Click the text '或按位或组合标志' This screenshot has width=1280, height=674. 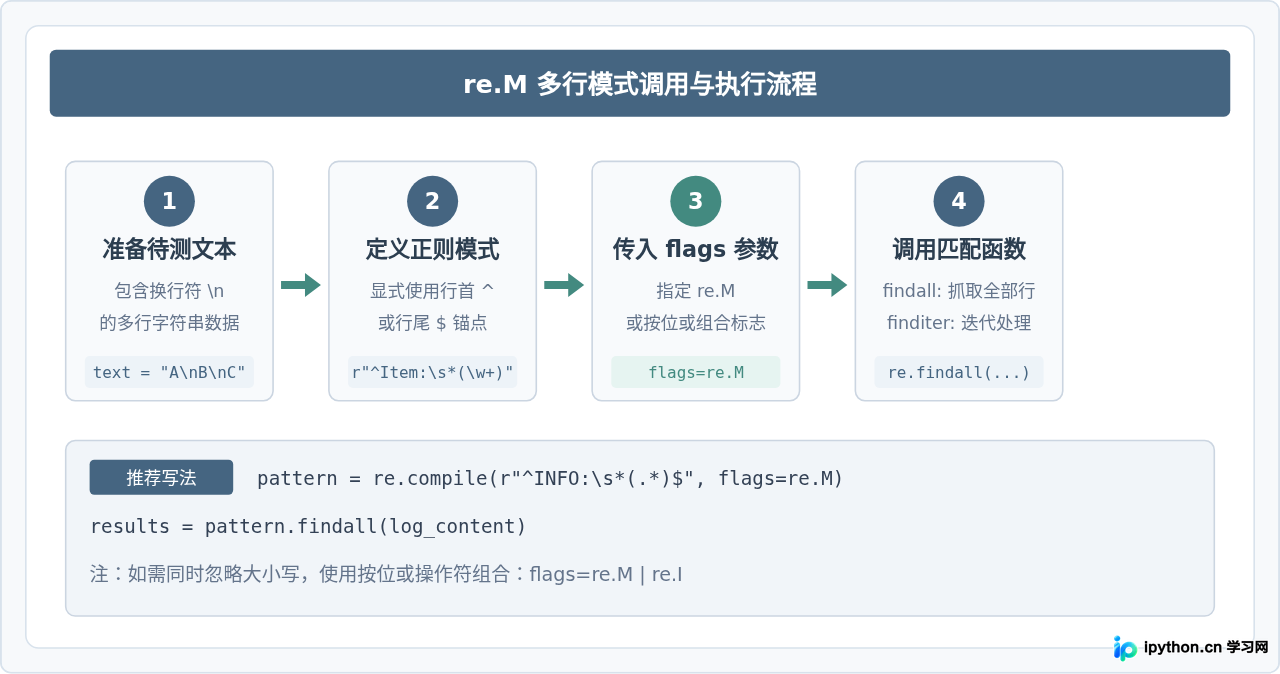696,323
